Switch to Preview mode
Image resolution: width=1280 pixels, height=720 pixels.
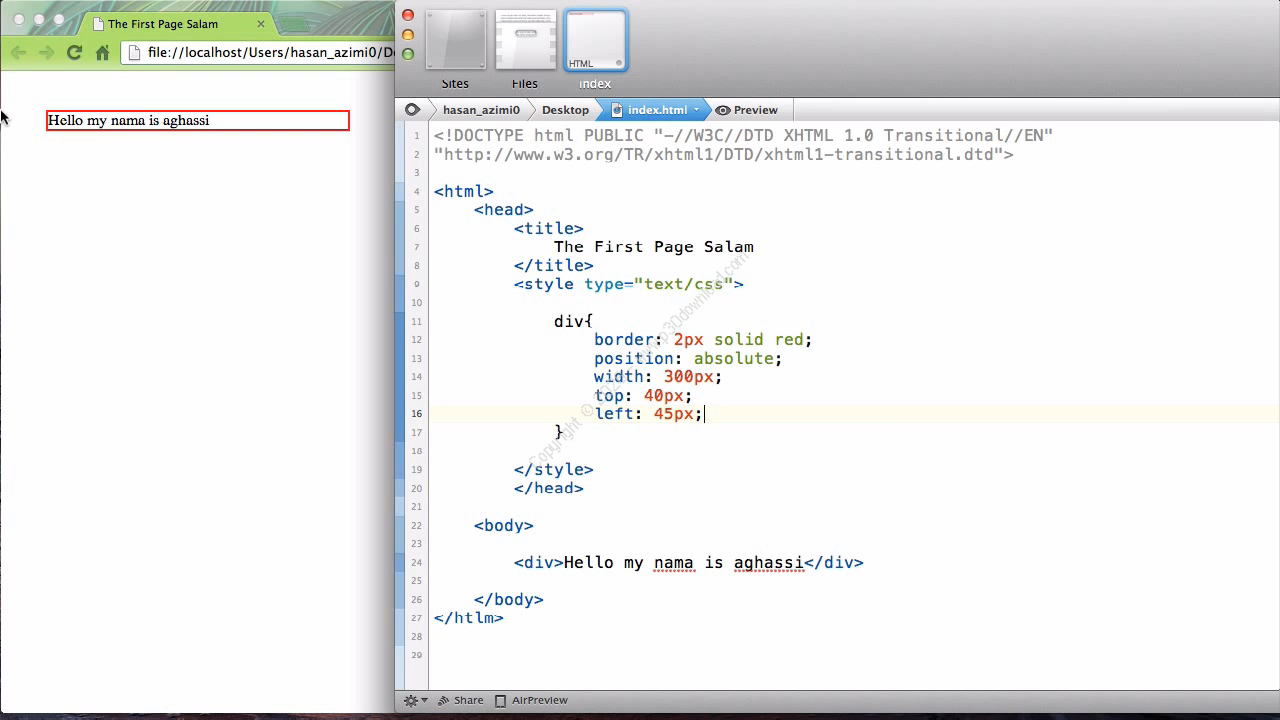coord(747,110)
